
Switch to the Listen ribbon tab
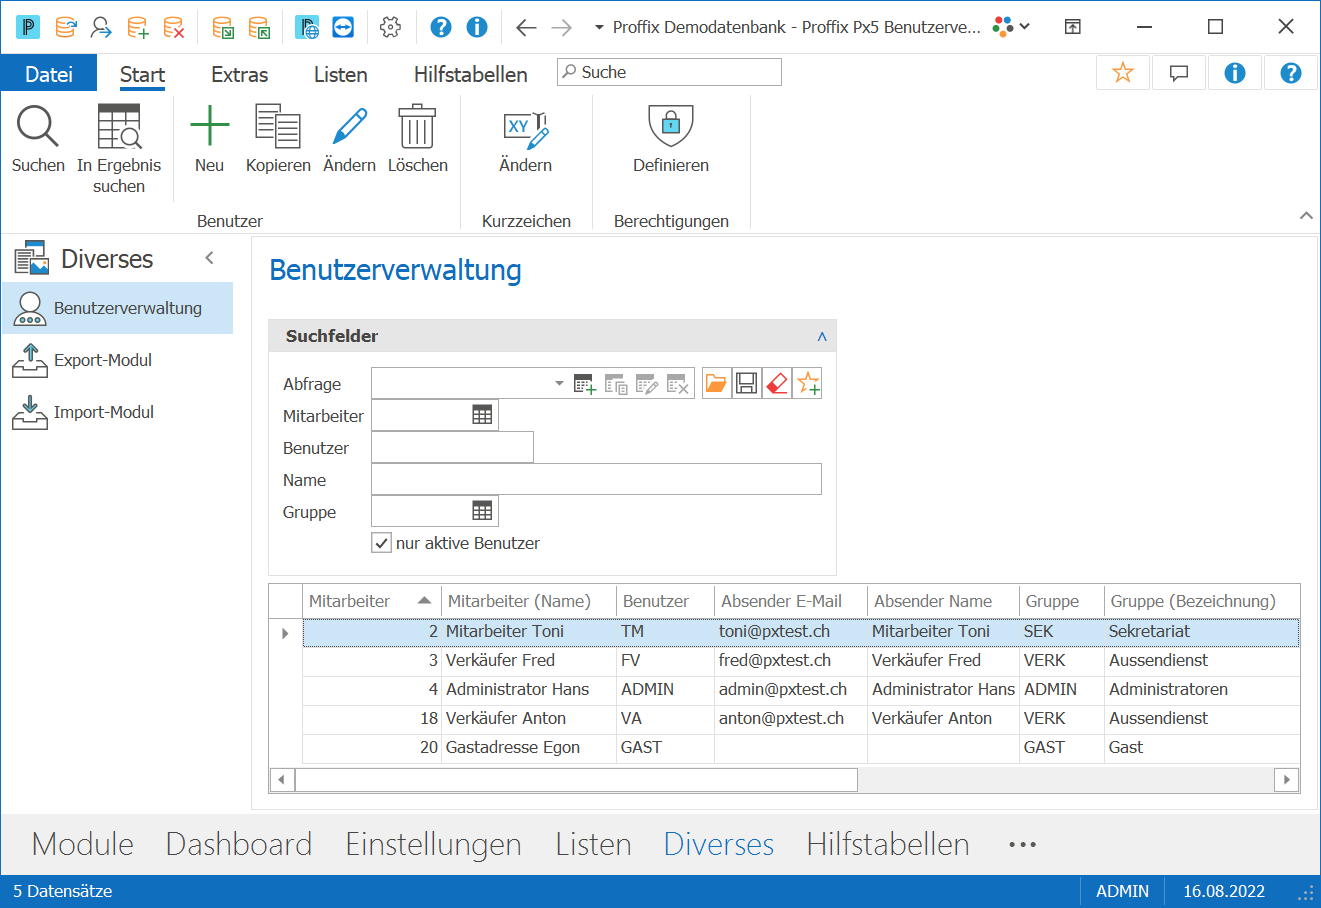coord(341,74)
